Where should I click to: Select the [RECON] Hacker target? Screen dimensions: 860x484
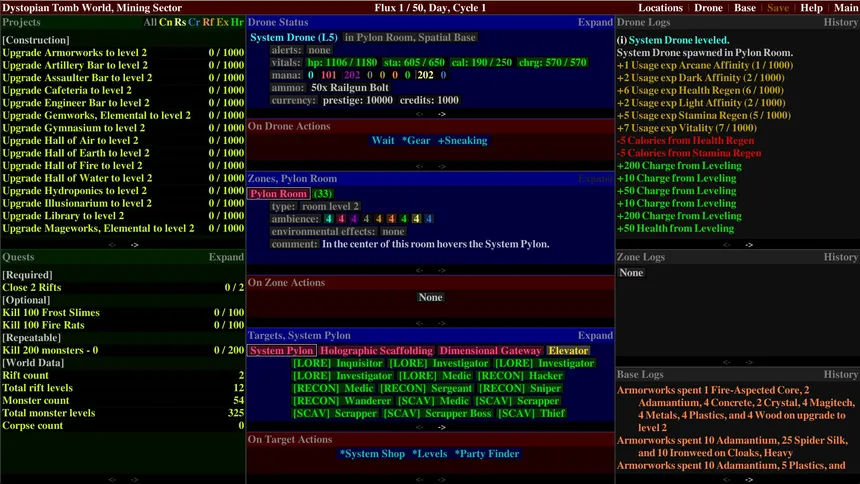[520, 376]
